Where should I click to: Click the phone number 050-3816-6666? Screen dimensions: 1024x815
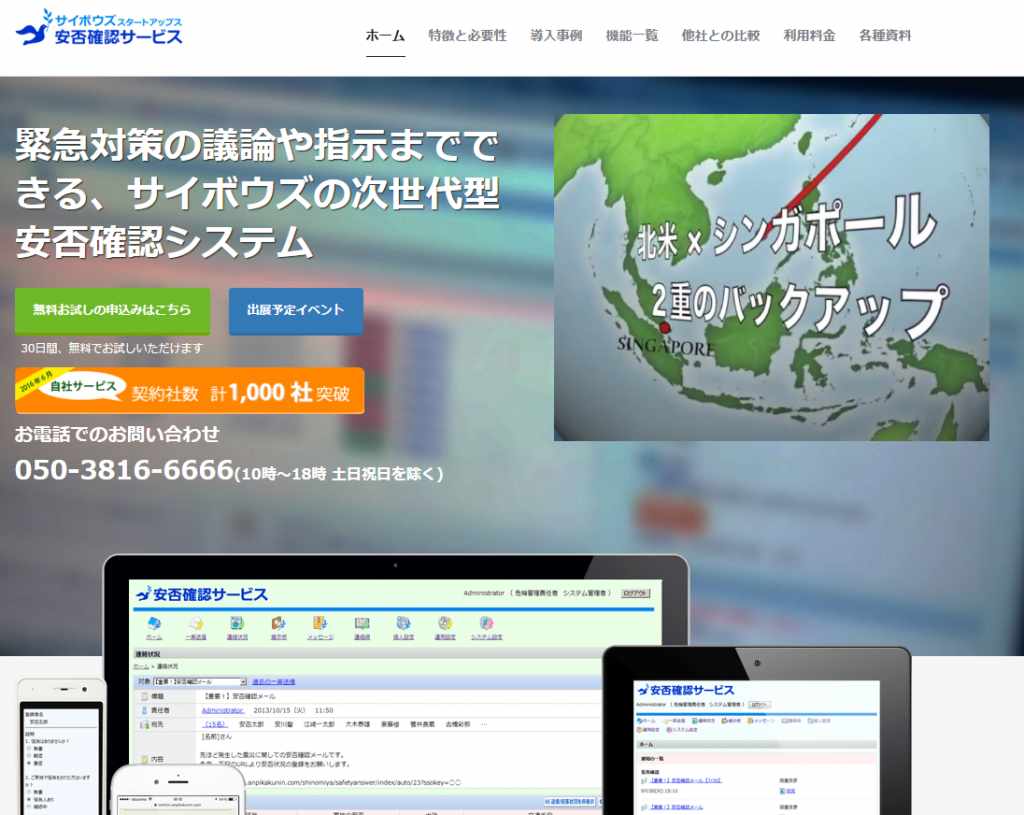click(124, 470)
